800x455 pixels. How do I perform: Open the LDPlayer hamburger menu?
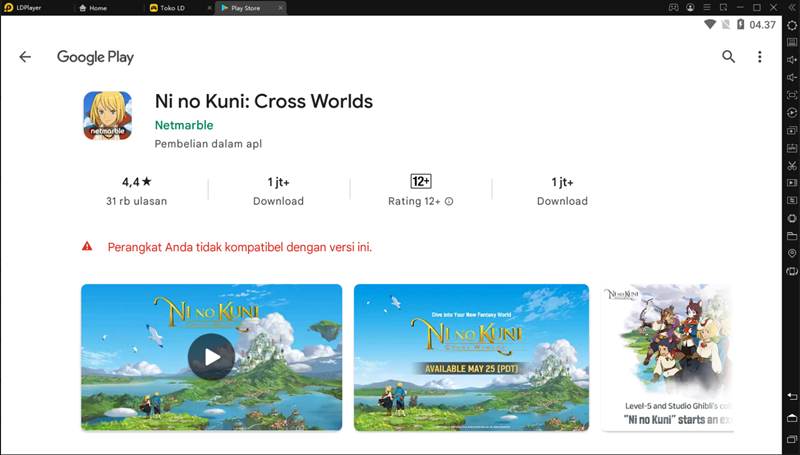coord(707,8)
